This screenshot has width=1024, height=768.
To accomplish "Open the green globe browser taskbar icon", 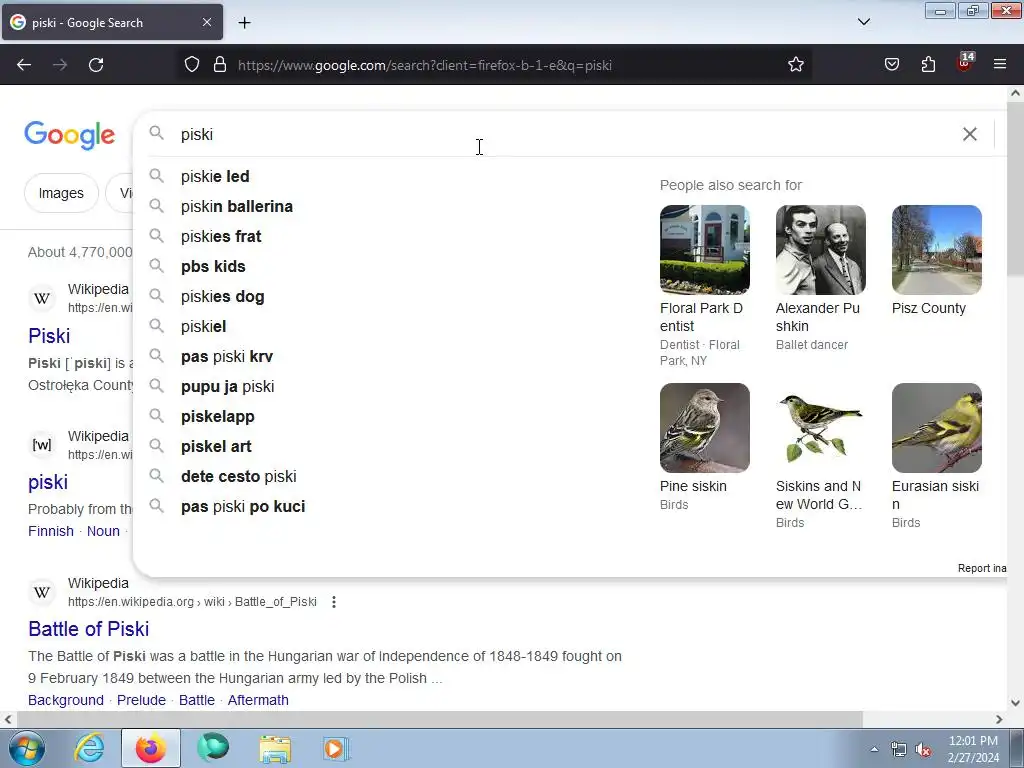I will click(x=213, y=748).
